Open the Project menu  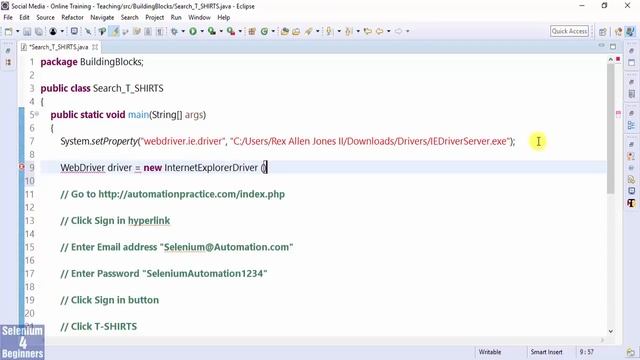pos(154,18)
